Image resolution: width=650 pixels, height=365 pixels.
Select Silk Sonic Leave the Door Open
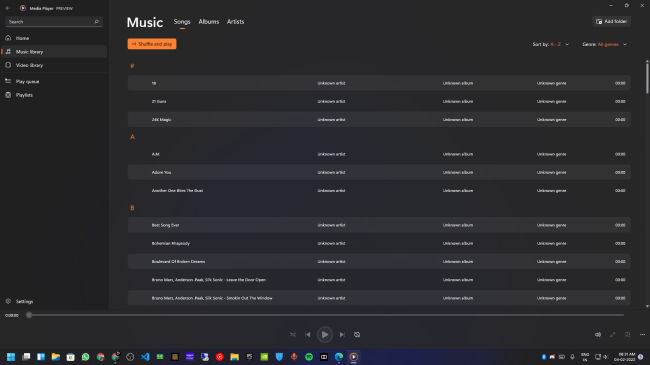coord(379,280)
